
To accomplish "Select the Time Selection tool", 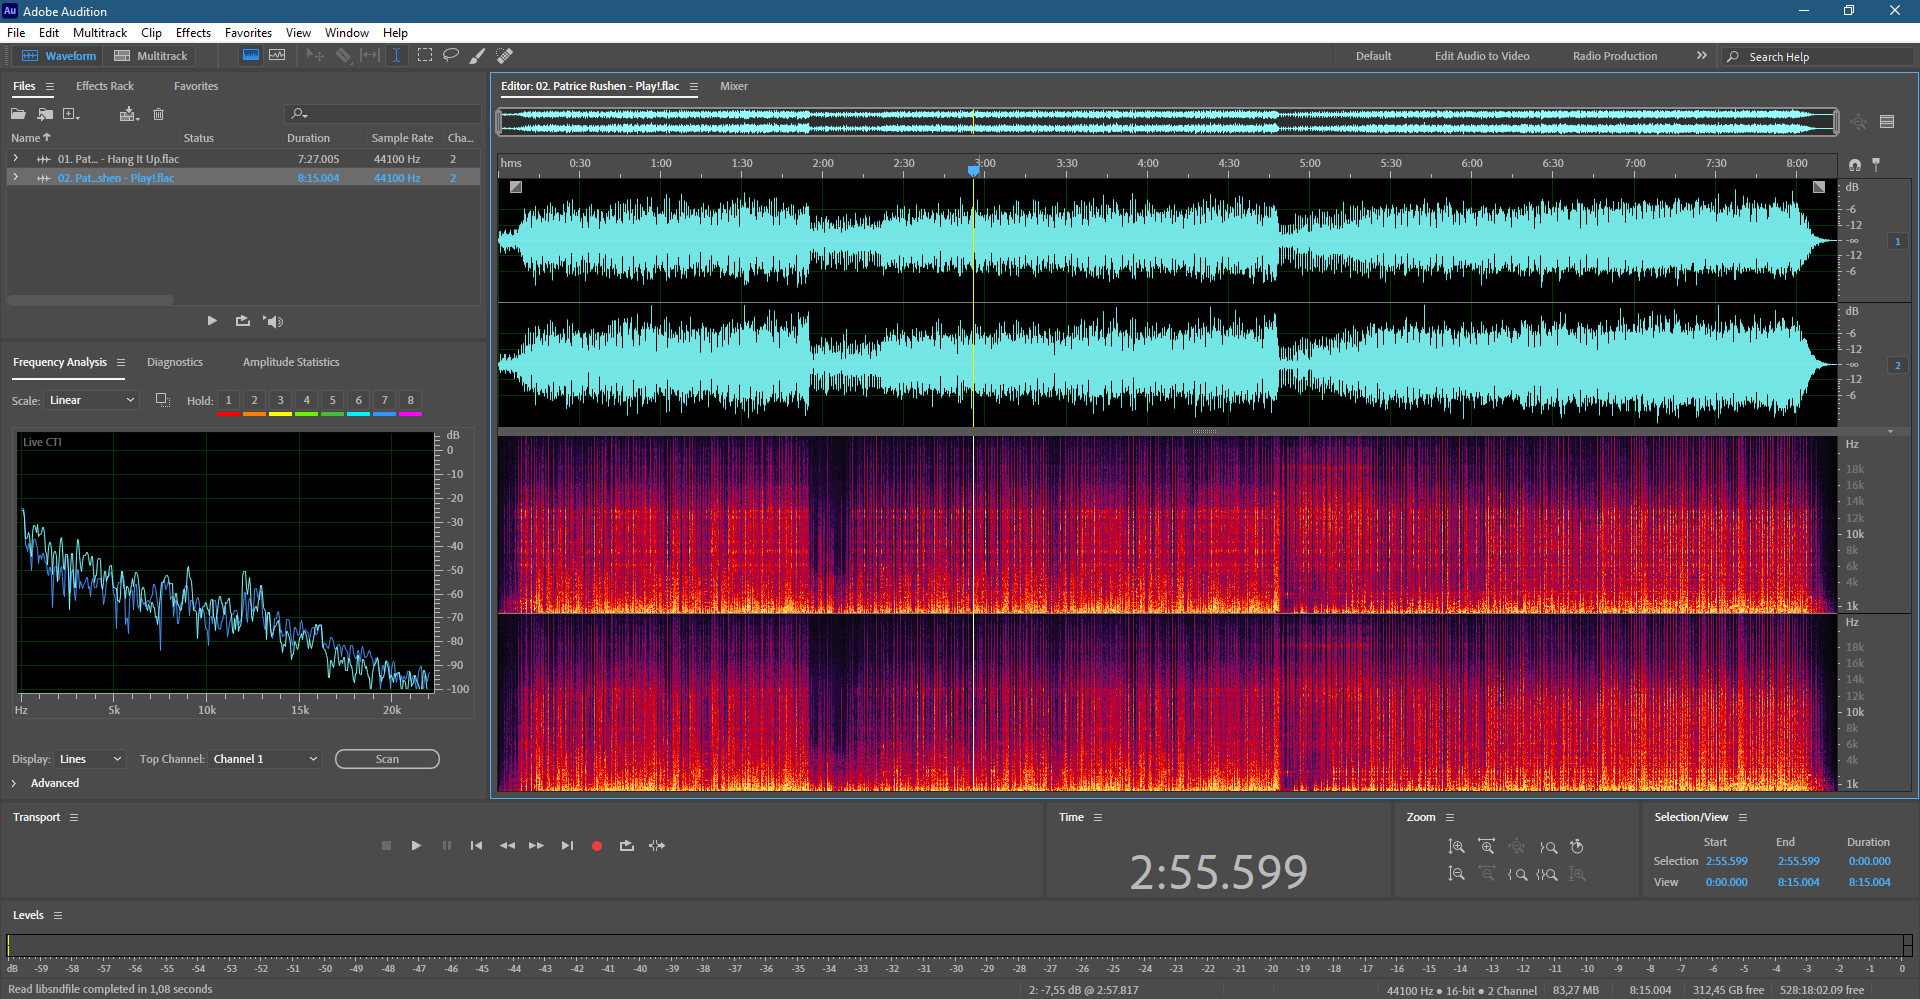I will coord(397,56).
